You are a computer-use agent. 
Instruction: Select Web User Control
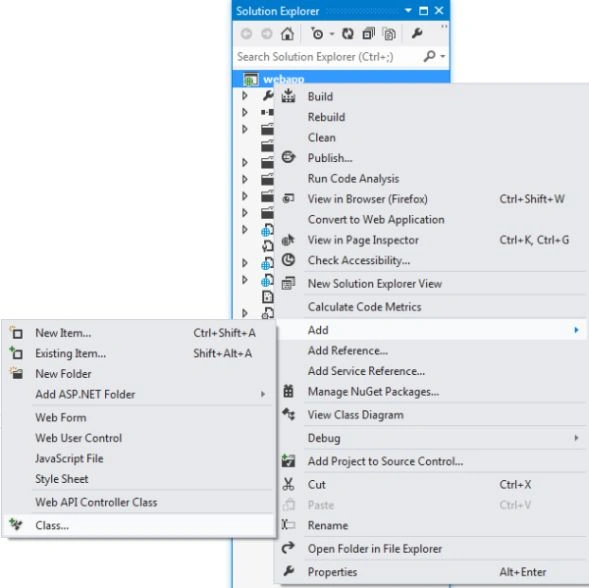(139, 438)
